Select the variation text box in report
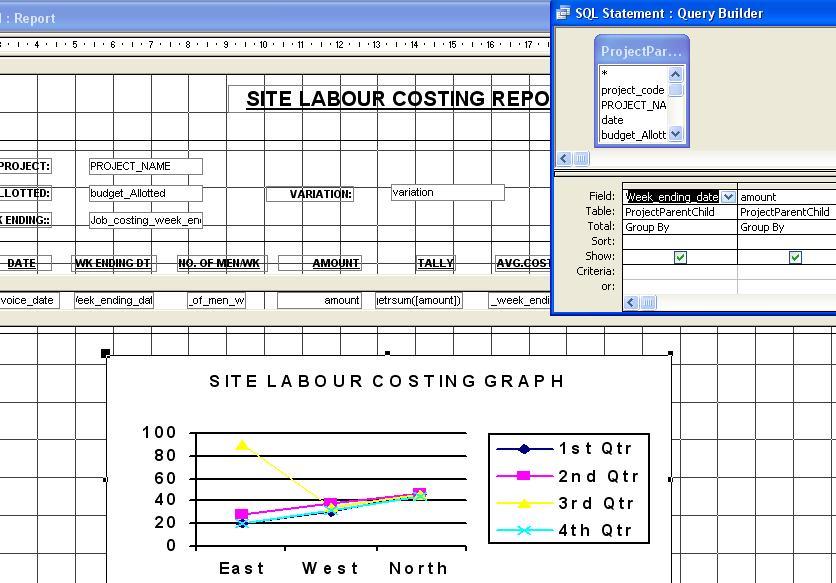 tap(447, 193)
